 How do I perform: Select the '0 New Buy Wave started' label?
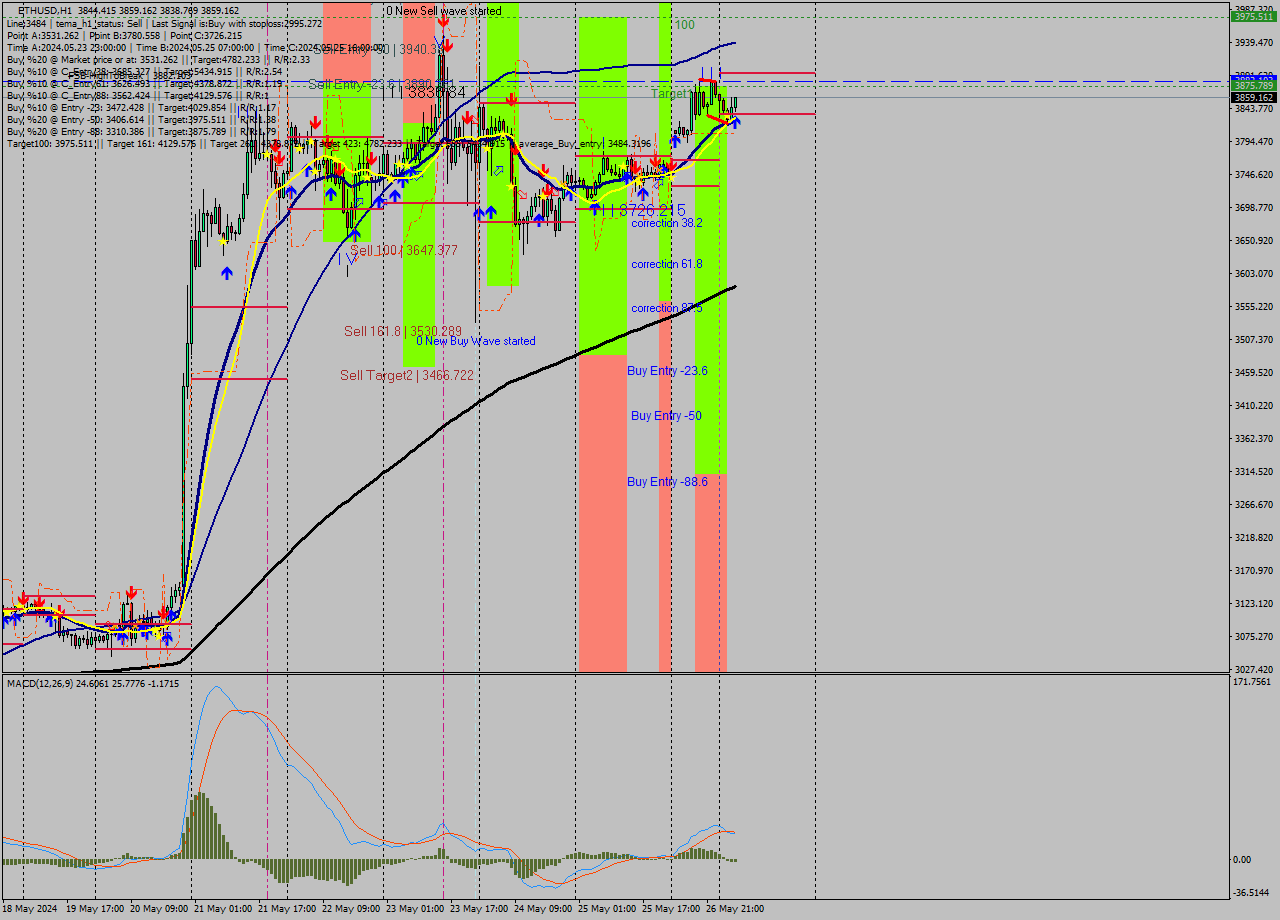click(476, 341)
